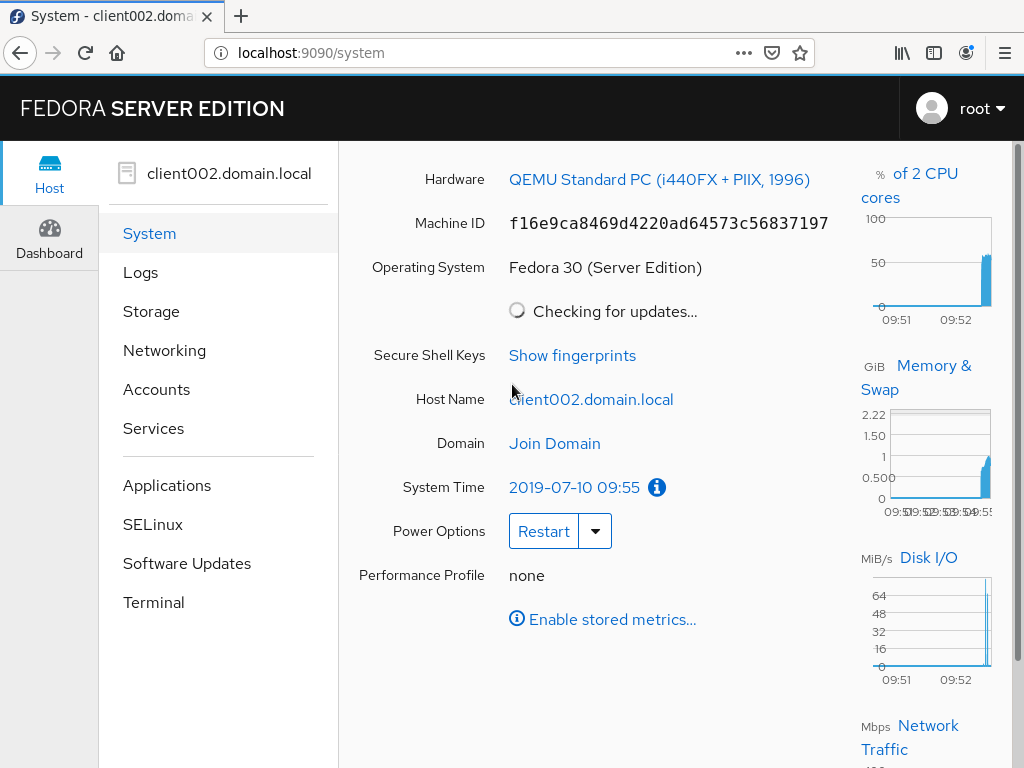Select the System - client002 browser tab
The height and width of the screenshot is (768, 1024).
112,16
